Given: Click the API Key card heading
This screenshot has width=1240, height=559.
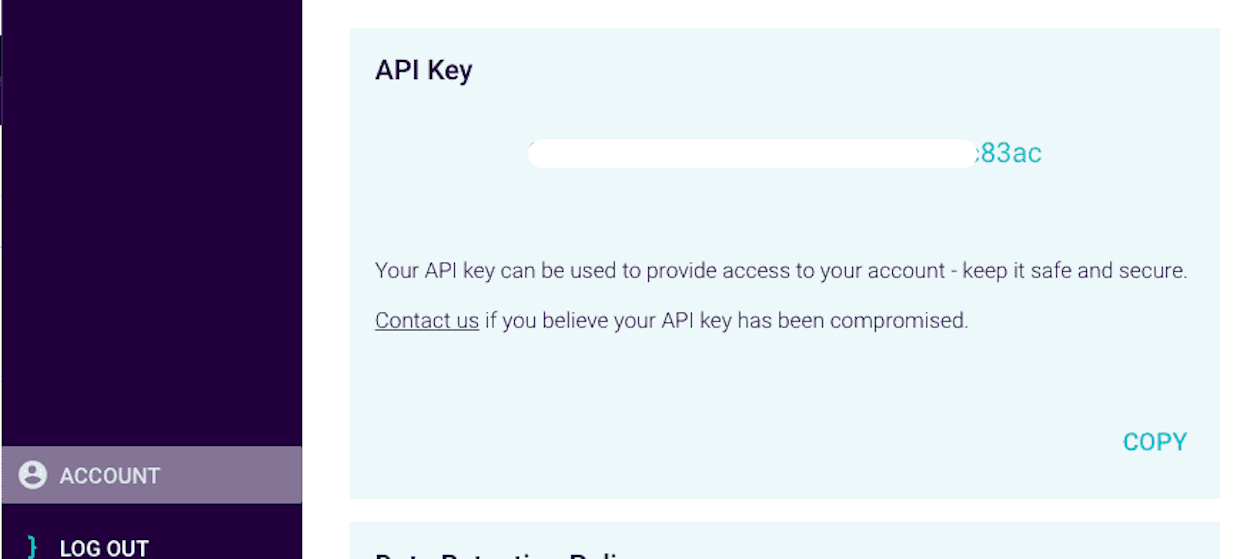Looking at the screenshot, I should 423,70.
